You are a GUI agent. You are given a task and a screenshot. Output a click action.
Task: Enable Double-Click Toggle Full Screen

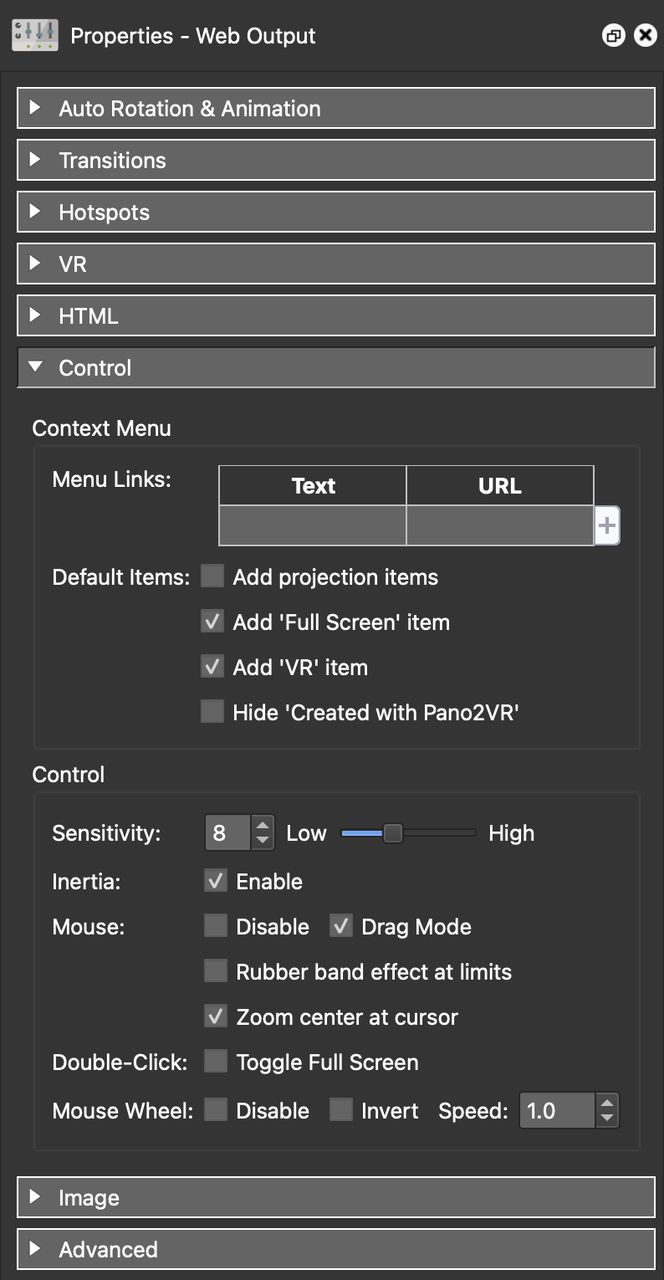215,1061
